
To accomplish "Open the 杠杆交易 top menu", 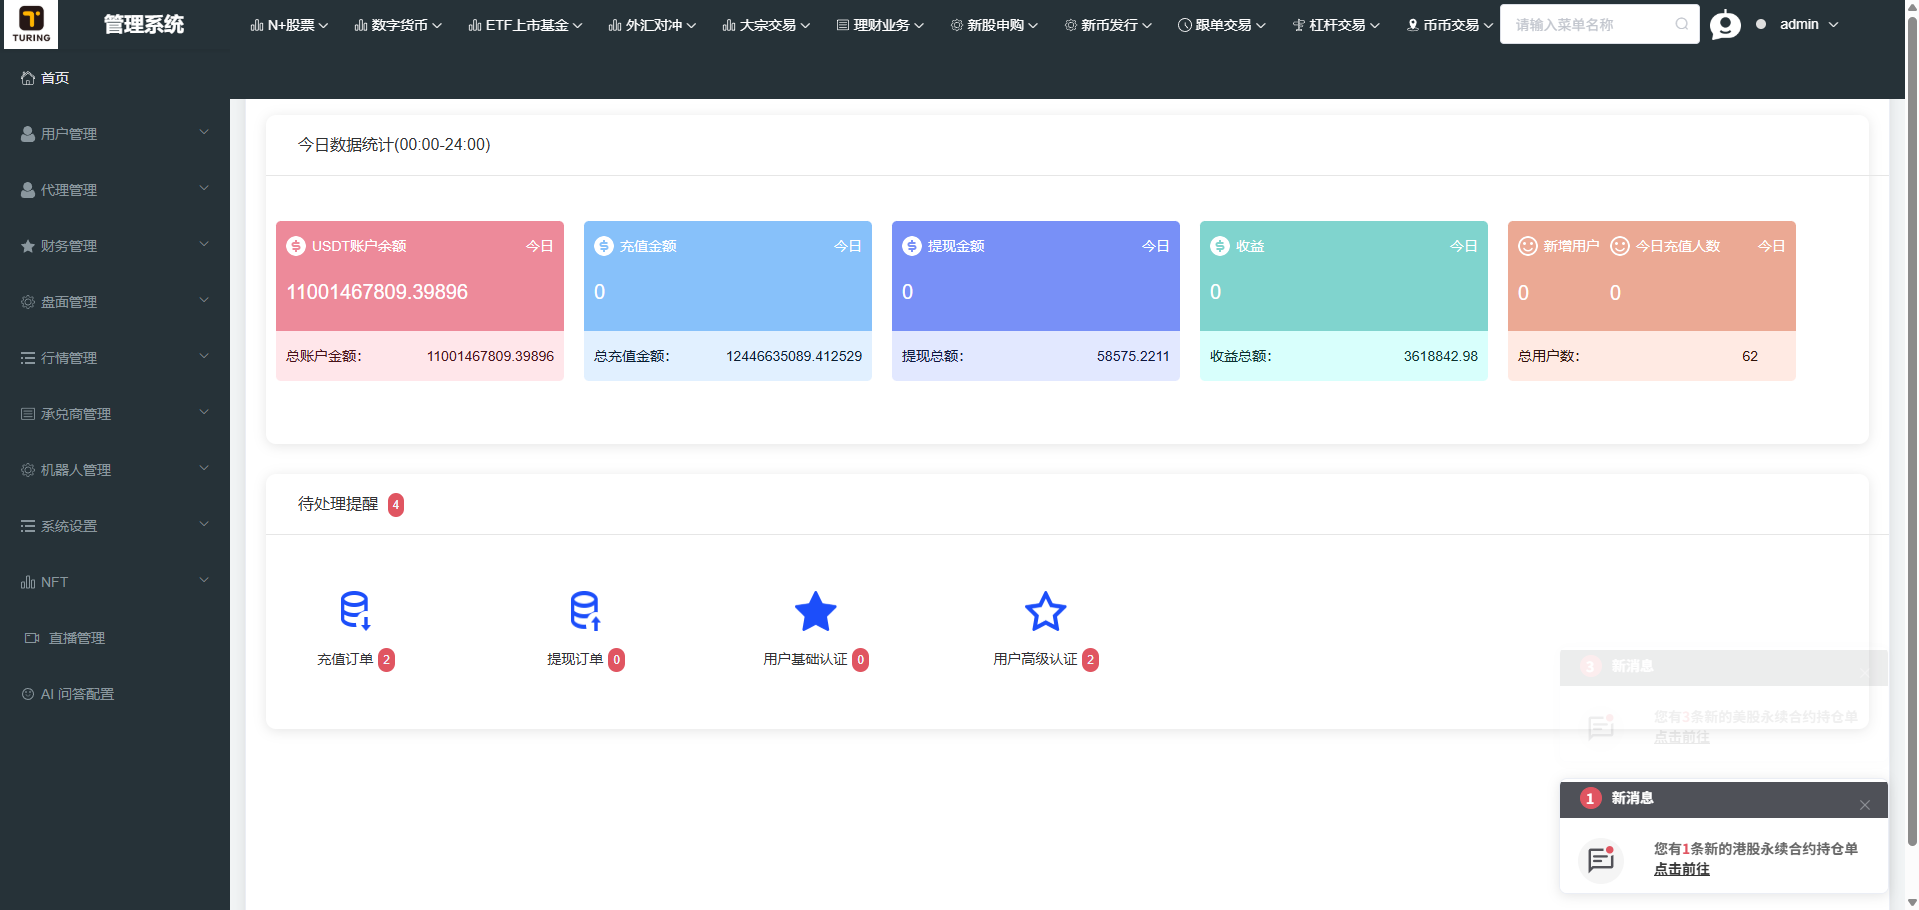I will 1336,25.
